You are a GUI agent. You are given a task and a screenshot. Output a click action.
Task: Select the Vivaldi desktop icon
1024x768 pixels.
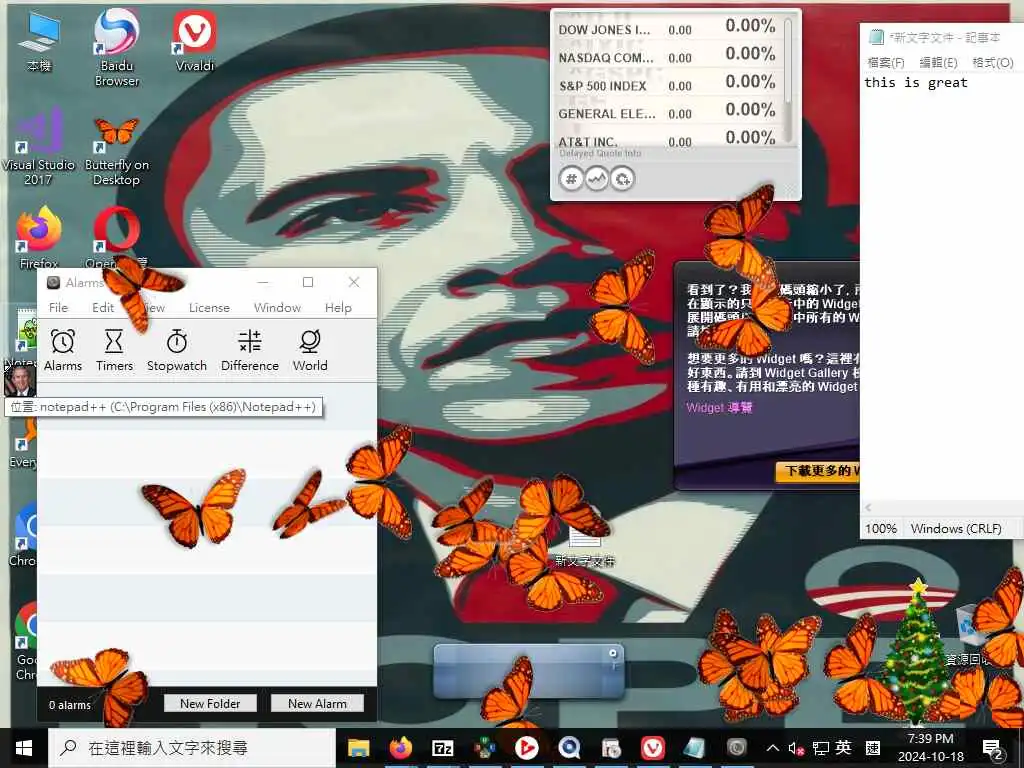(x=195, y=40)
